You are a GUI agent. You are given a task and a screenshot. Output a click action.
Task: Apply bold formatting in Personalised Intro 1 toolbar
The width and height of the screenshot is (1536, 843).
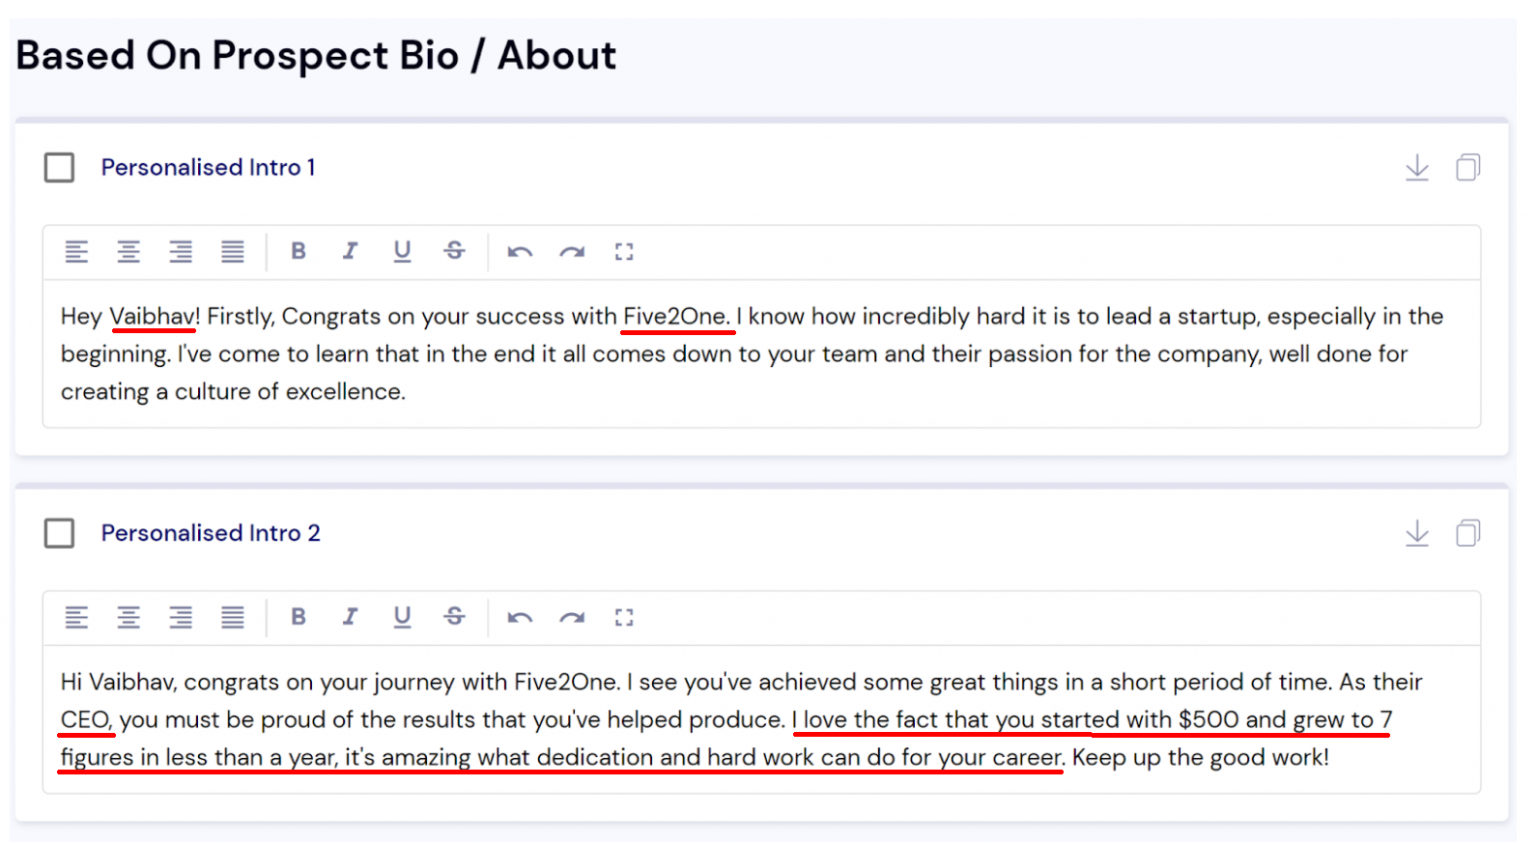298,251
